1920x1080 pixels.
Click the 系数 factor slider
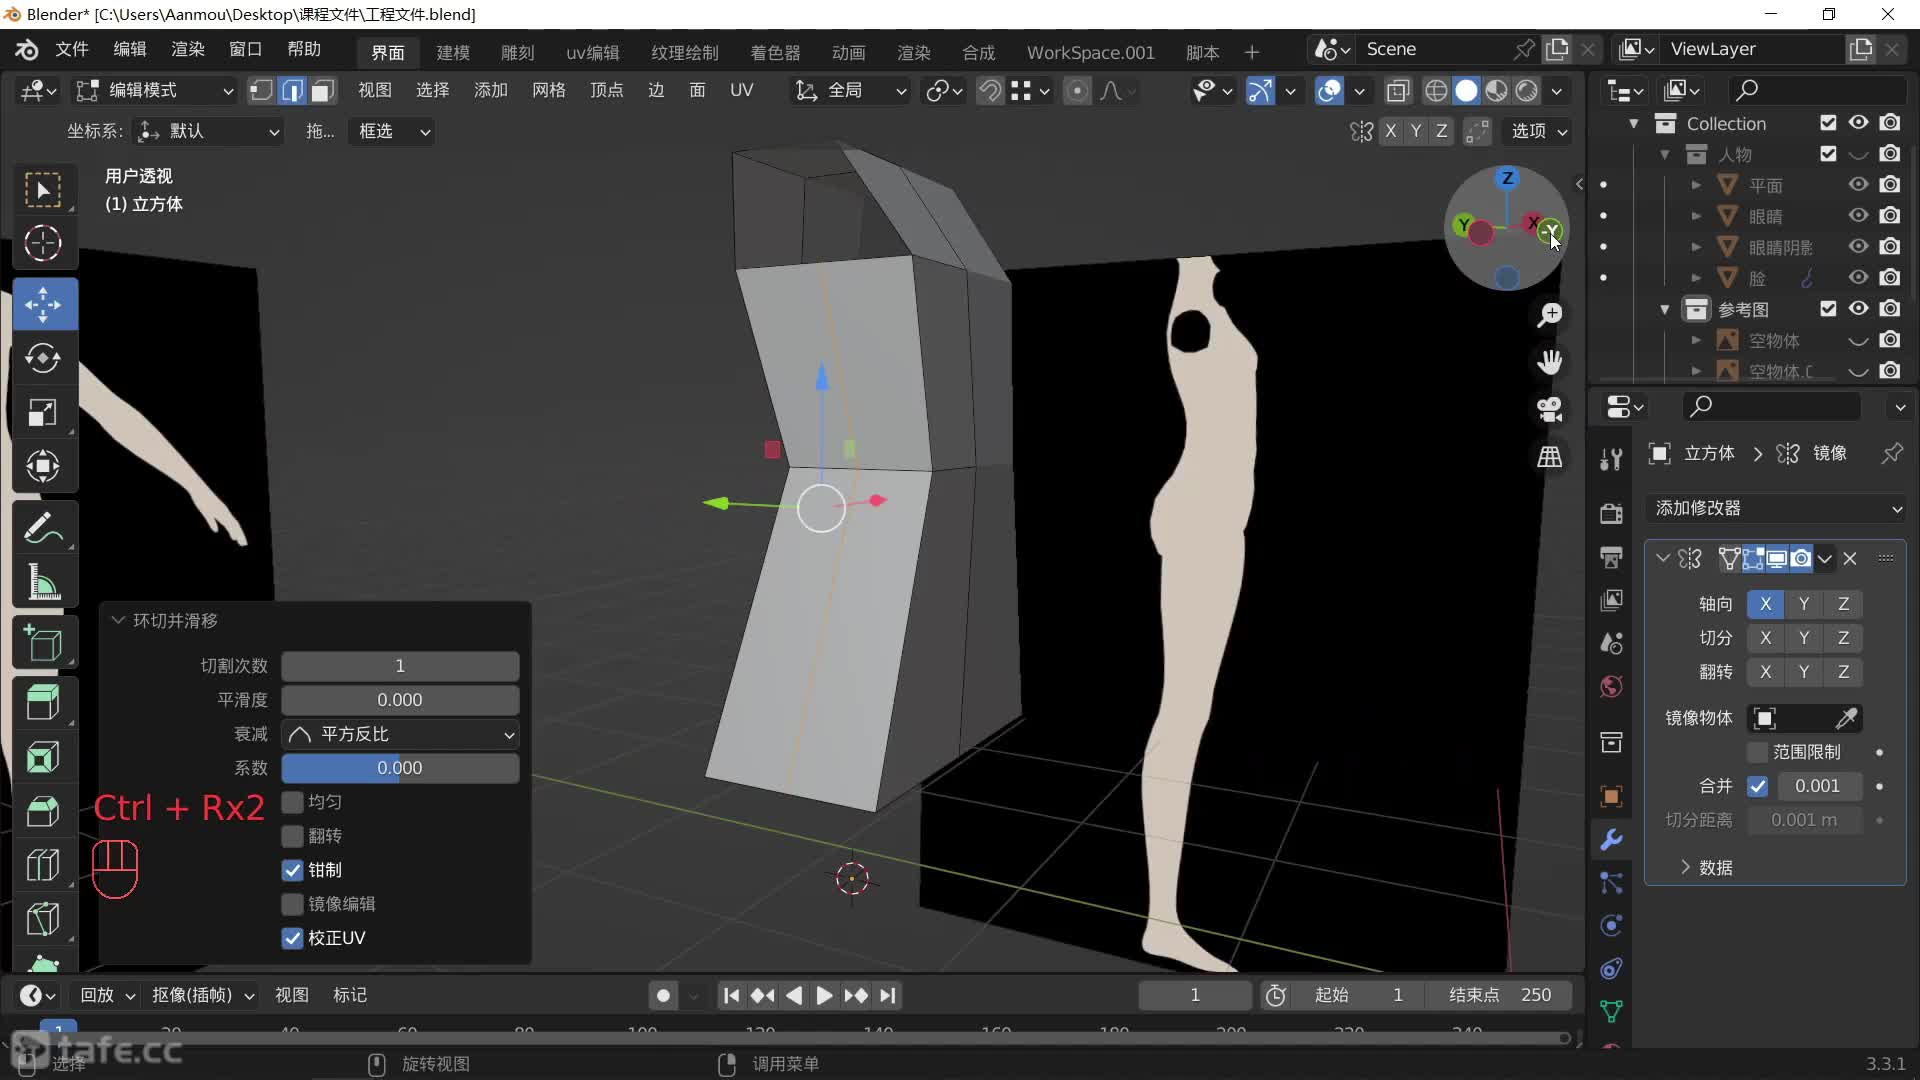point(400,768)
